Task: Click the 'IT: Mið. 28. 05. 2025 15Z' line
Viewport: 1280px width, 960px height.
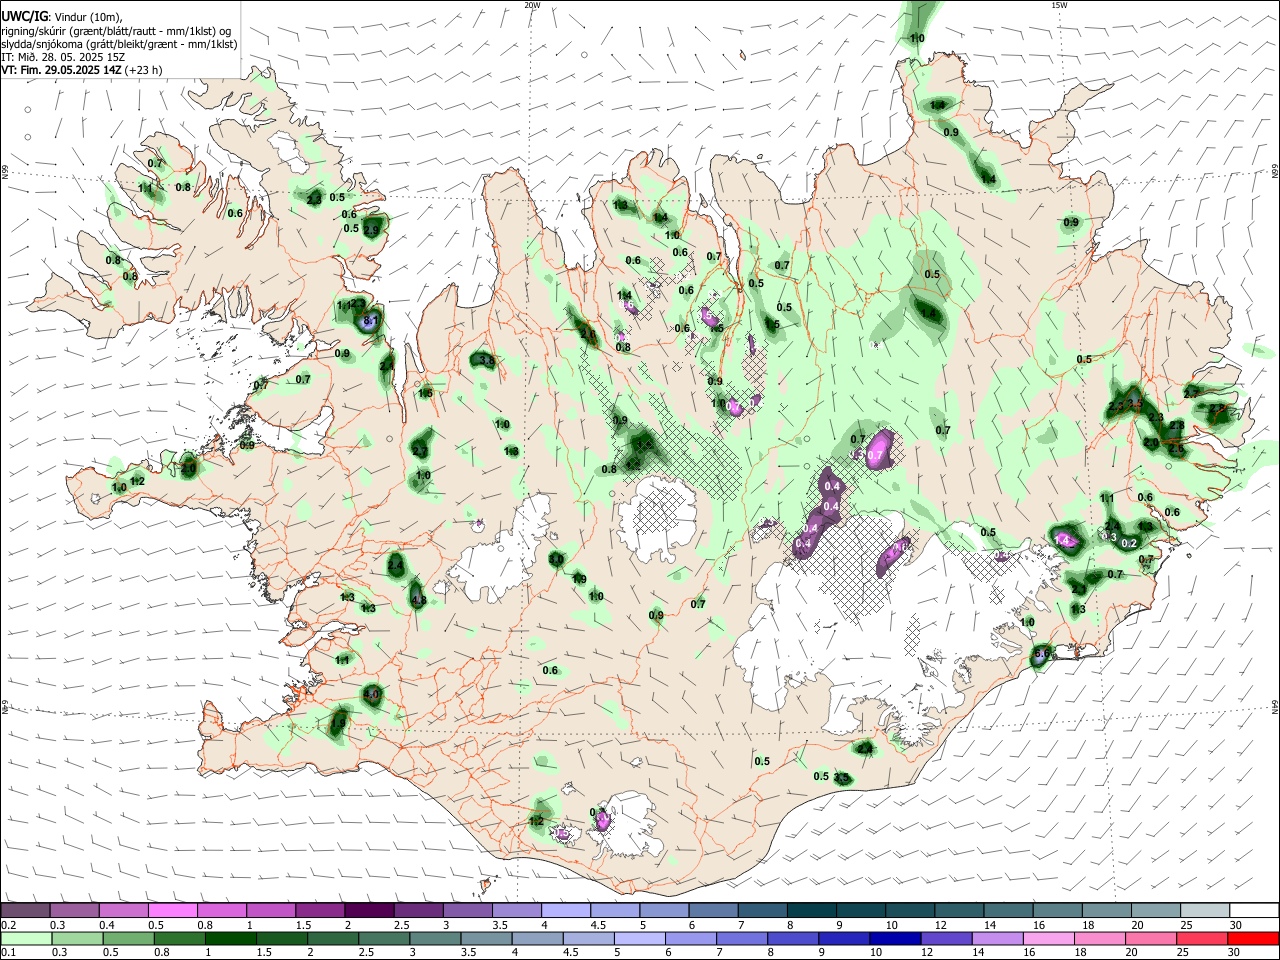Action: (62, 57)
